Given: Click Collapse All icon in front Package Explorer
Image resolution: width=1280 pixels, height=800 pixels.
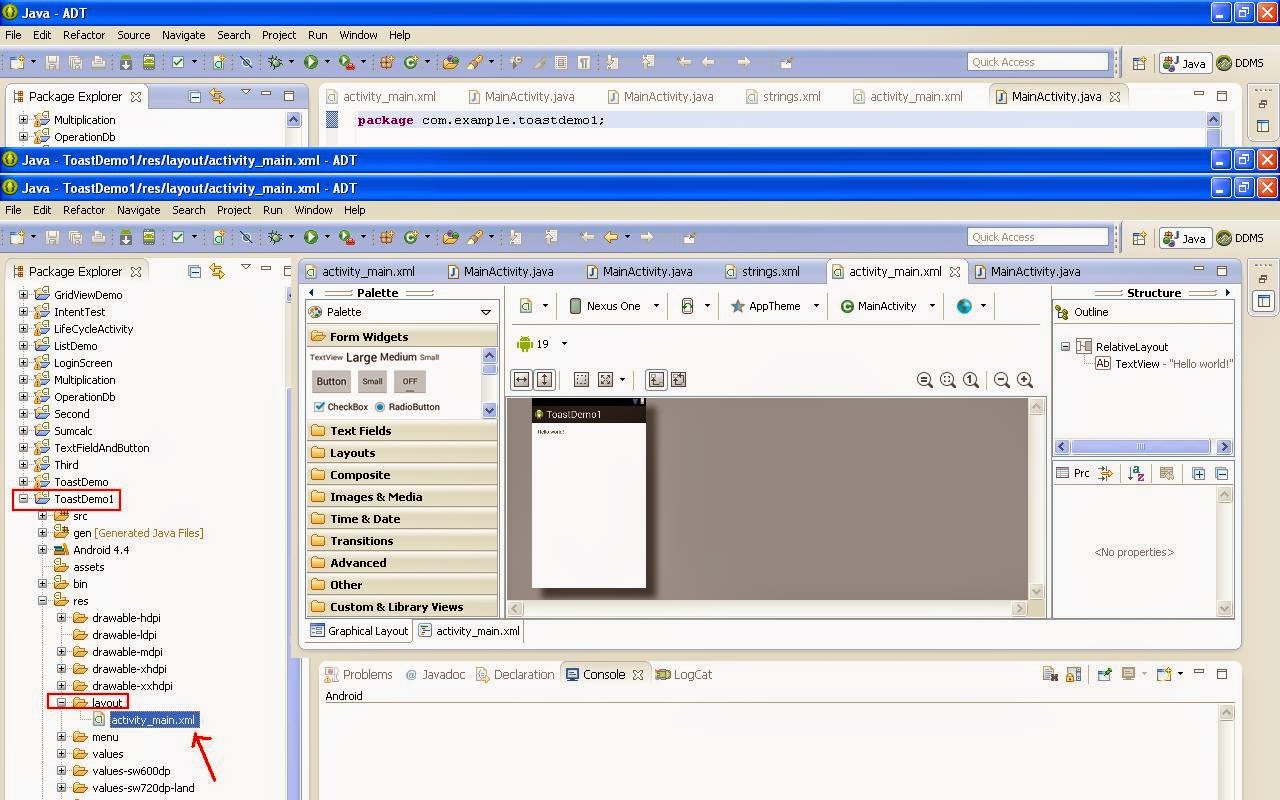Looking at the screenshot, I should pos(195,271).
